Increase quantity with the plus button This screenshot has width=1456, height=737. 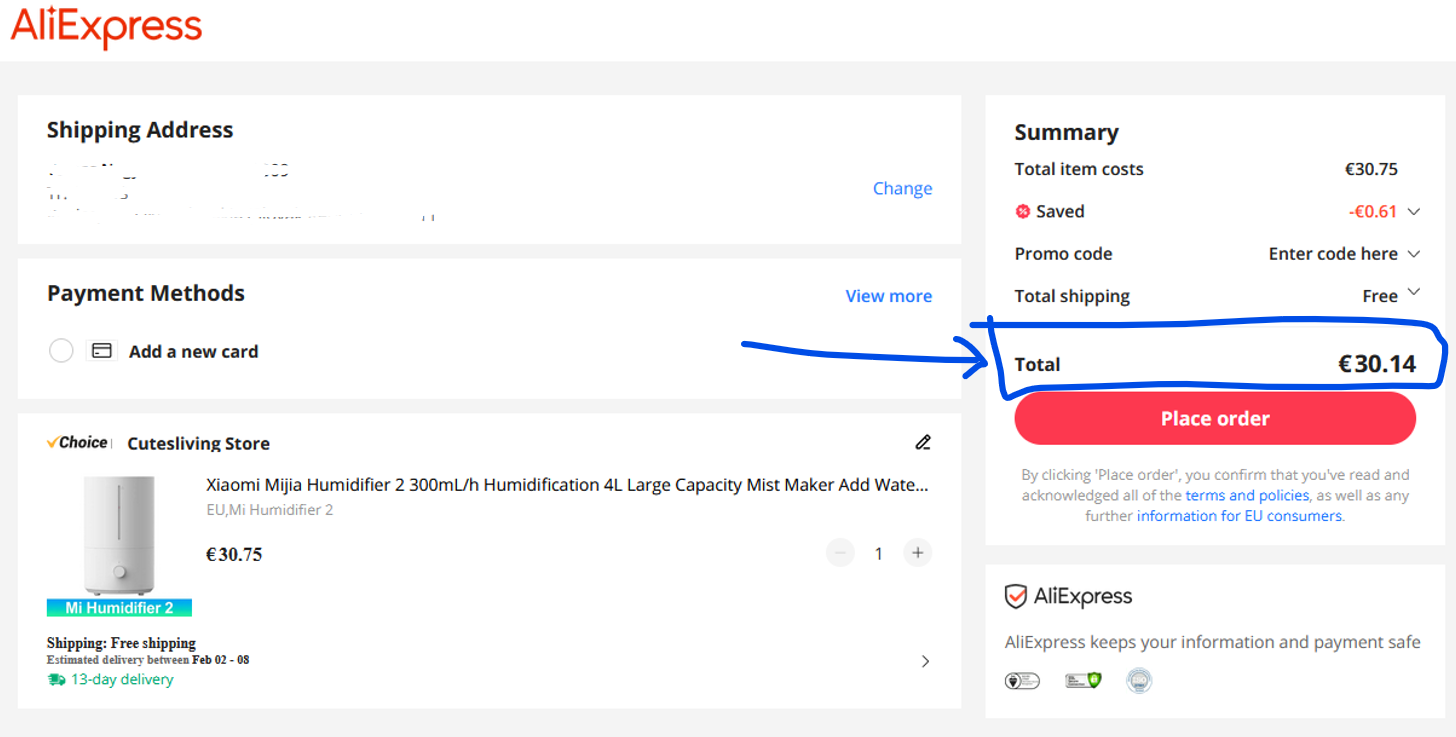pos(917,552)
